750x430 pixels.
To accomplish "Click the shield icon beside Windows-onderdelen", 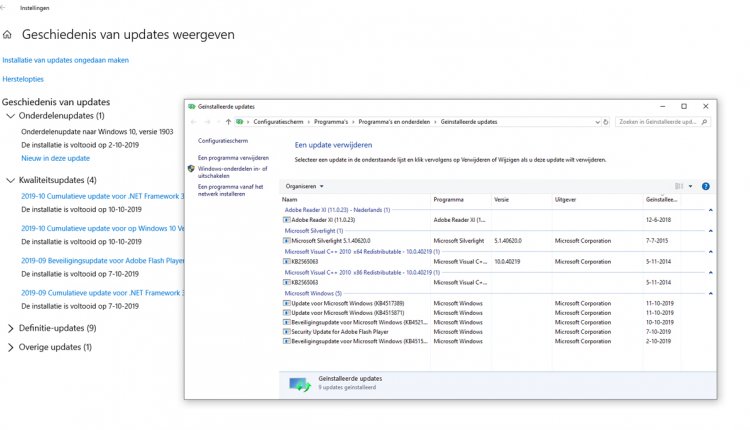I will [191, 169].
